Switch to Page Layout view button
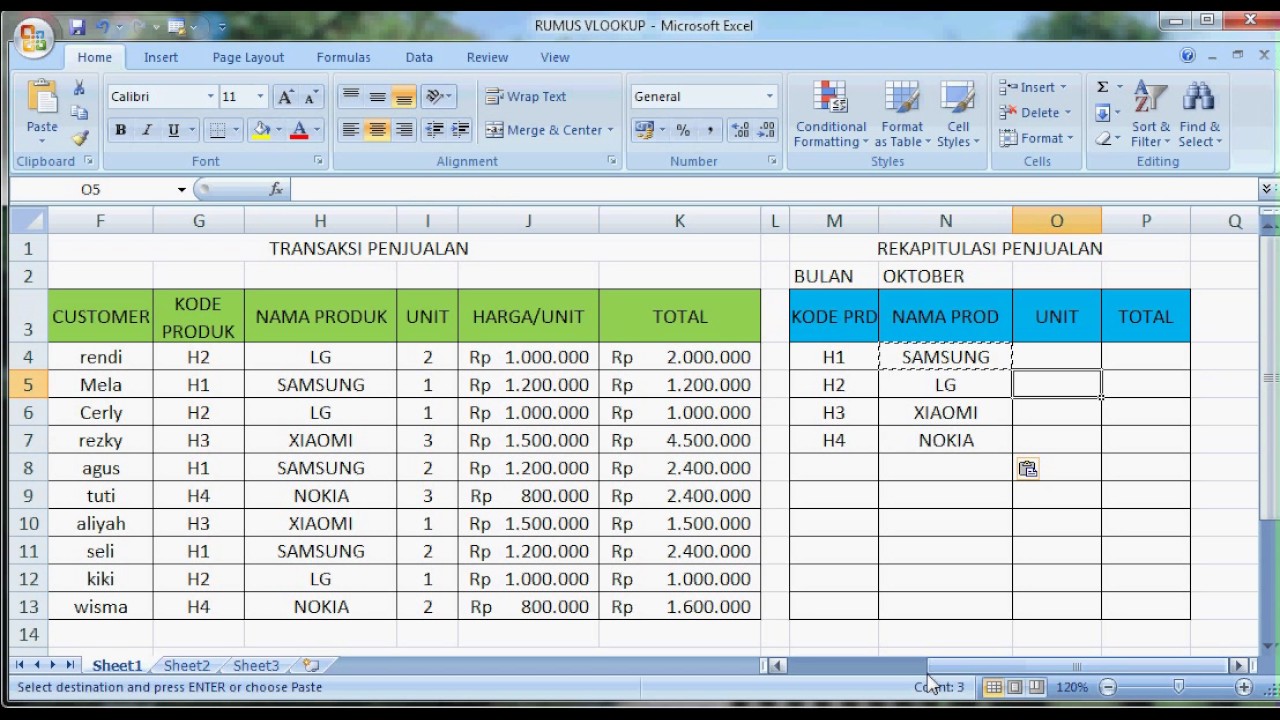This screenshot has width=1280, height=720. coord(1015,687)
